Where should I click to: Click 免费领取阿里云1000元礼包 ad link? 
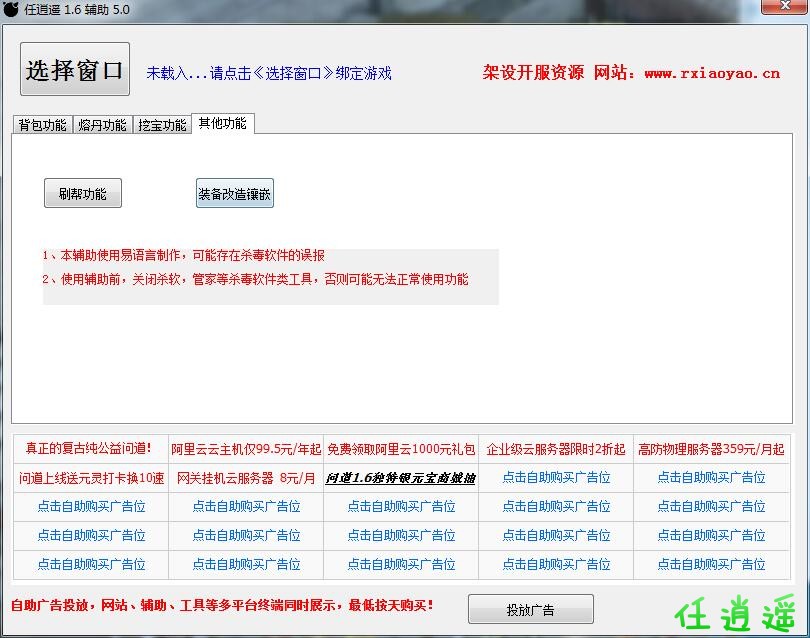pos(401,449)
